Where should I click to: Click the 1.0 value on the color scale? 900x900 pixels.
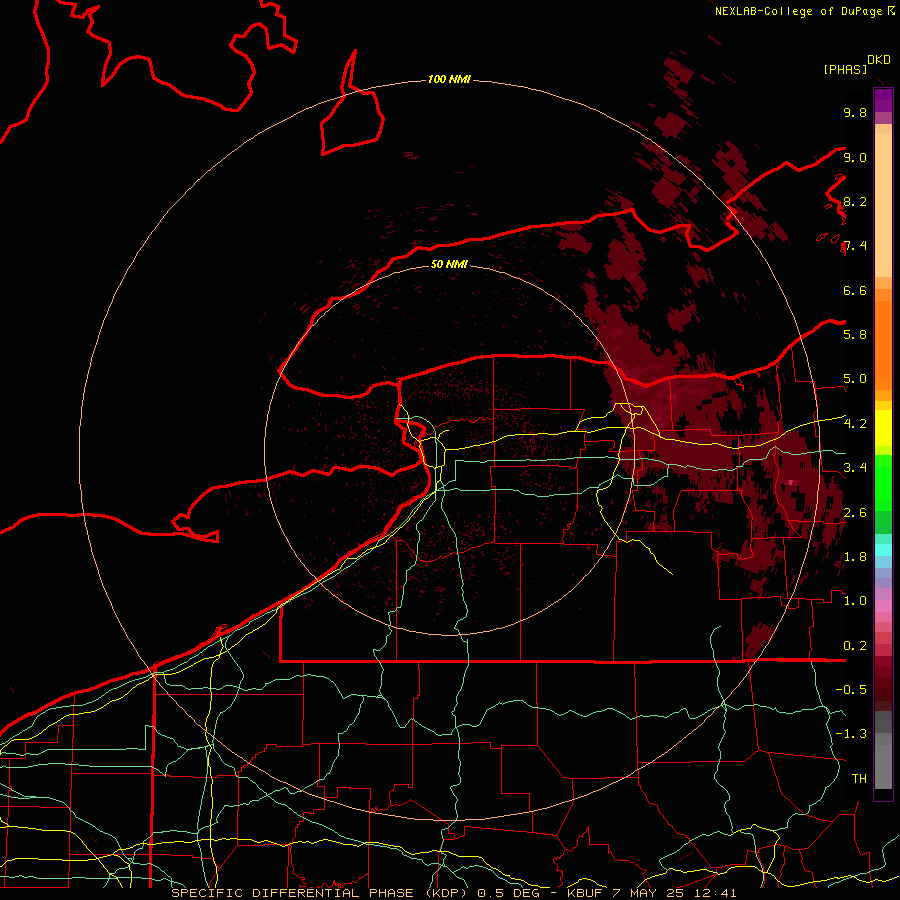click(855, 601)
